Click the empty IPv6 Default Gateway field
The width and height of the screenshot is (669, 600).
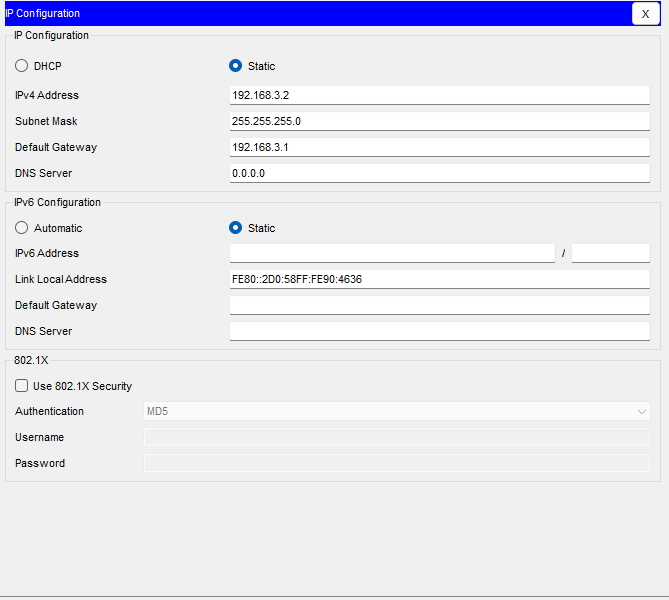point(439,305)
